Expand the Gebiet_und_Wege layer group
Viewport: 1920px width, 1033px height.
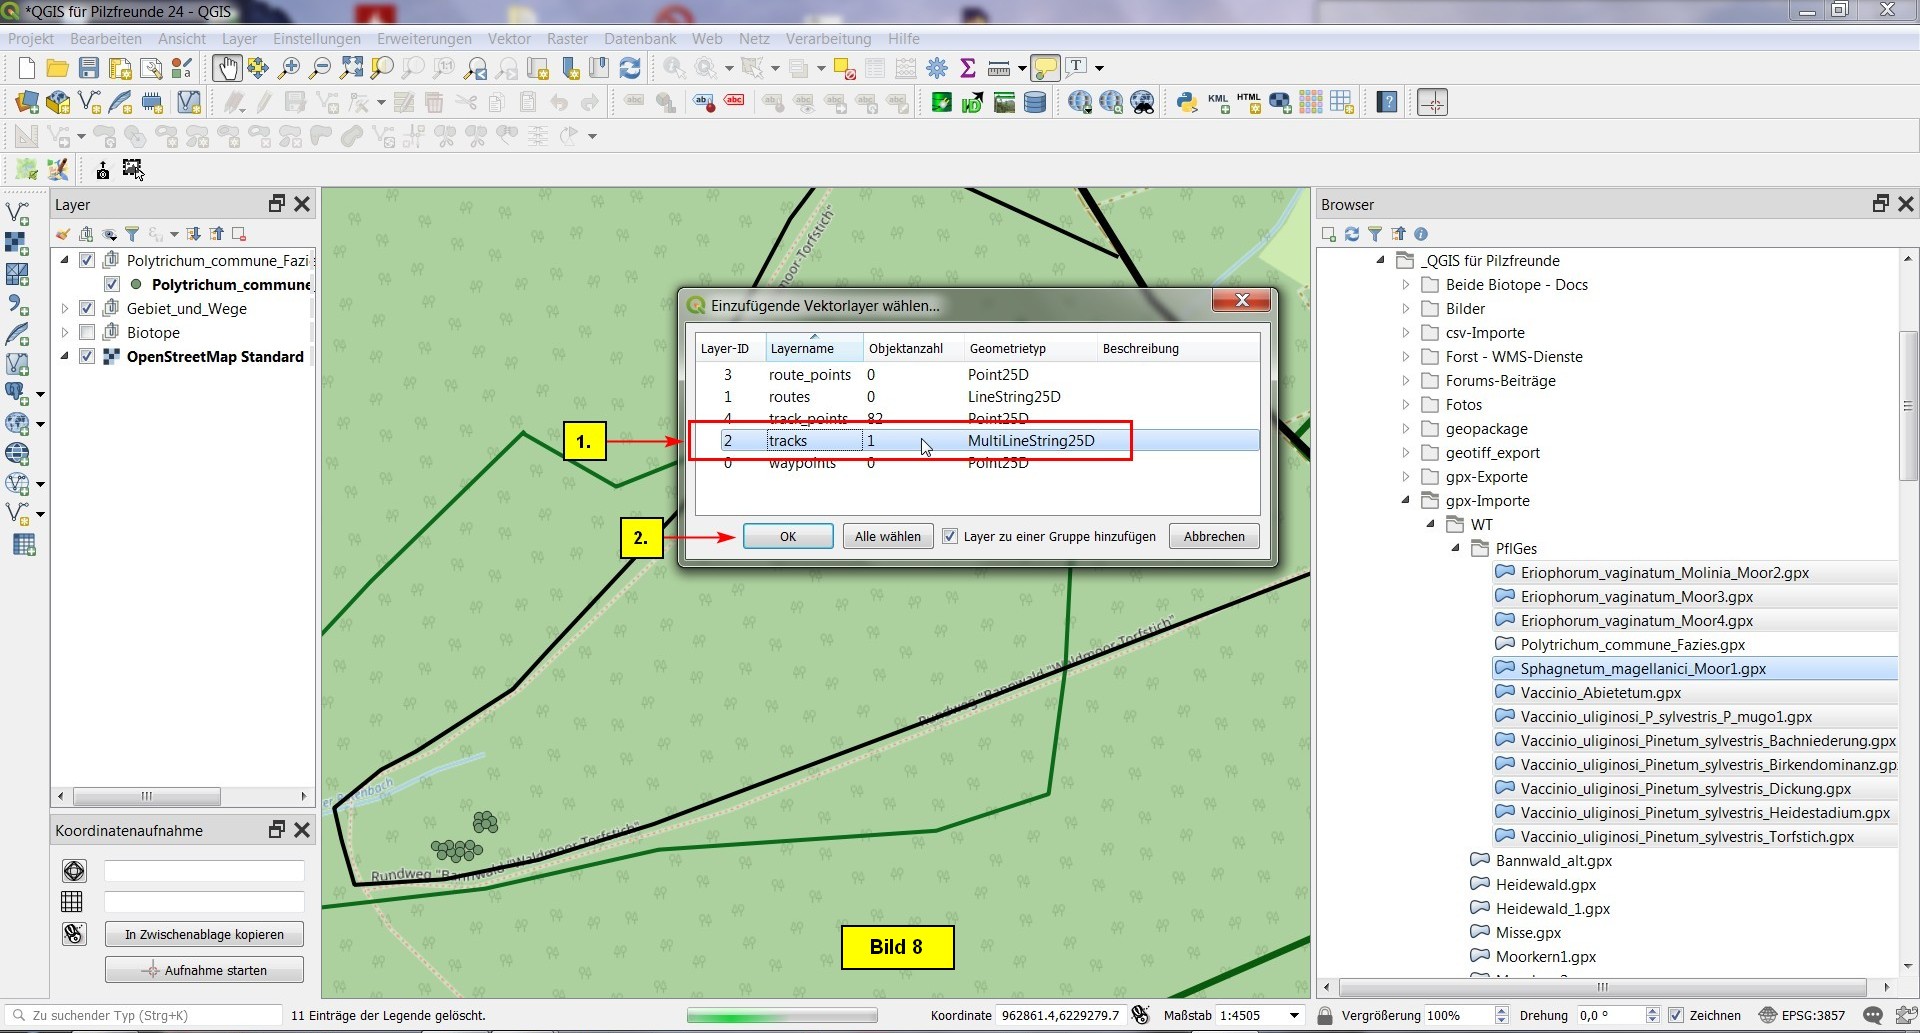point(65,309)
